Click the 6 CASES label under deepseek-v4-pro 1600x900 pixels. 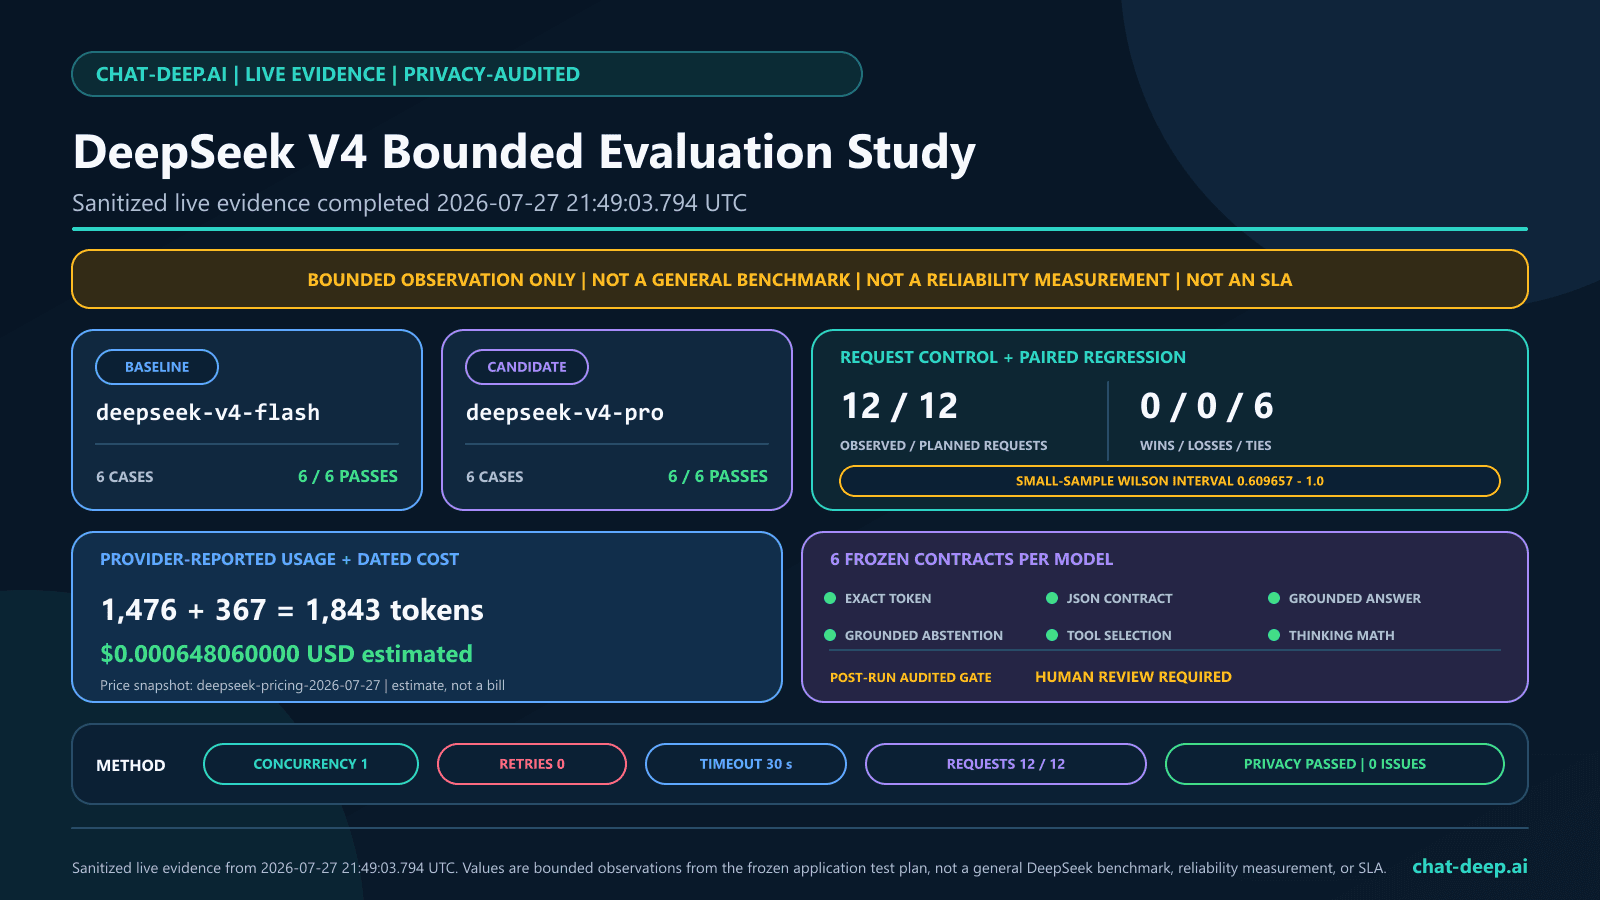coord(495,477)
